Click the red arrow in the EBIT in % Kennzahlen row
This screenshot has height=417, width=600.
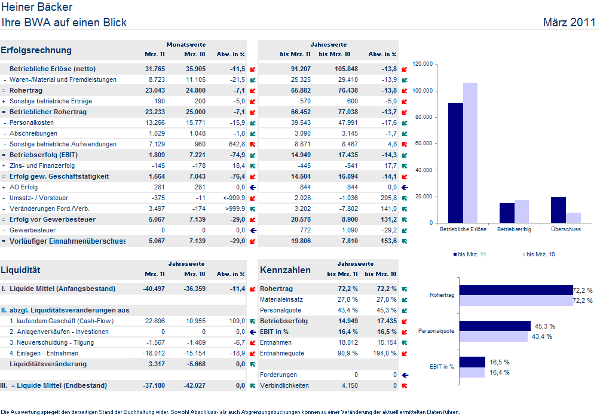coord(404,332)
